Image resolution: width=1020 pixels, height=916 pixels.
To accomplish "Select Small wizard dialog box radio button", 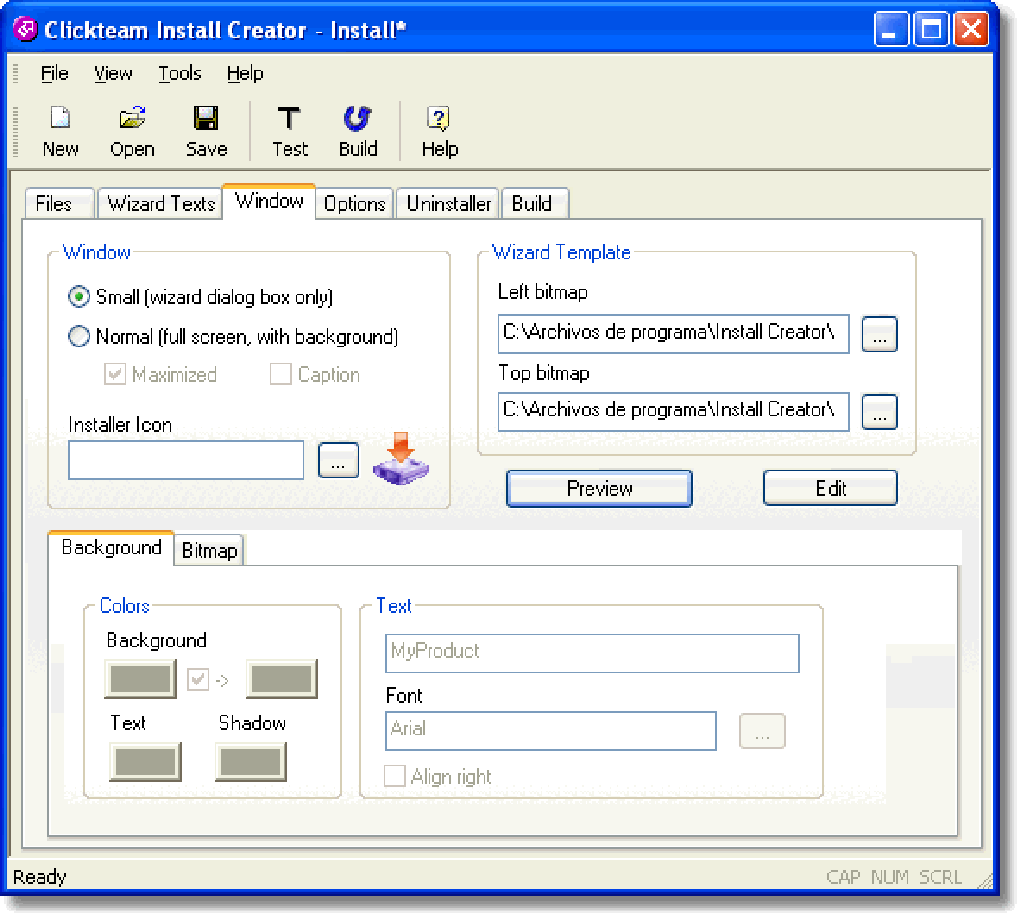I will pos(79,297).
